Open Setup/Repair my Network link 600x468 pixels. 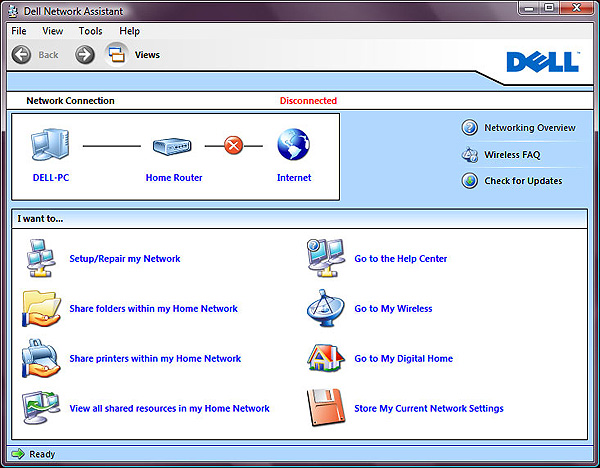(x=125, y=259)
